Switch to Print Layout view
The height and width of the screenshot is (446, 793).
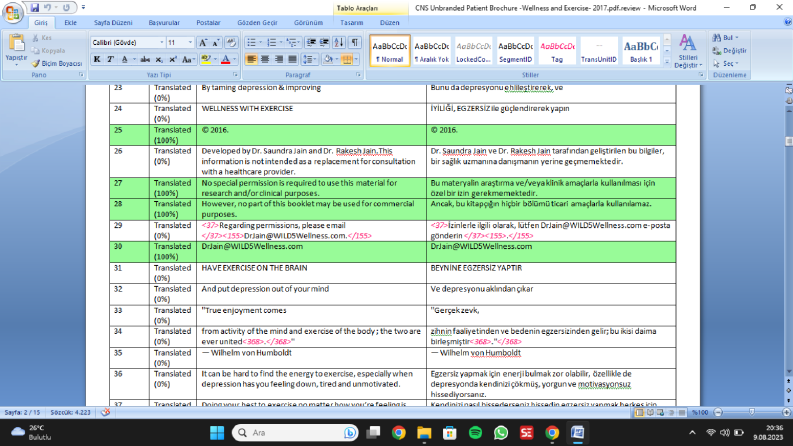pyautogui.click(x=639, y=413)
